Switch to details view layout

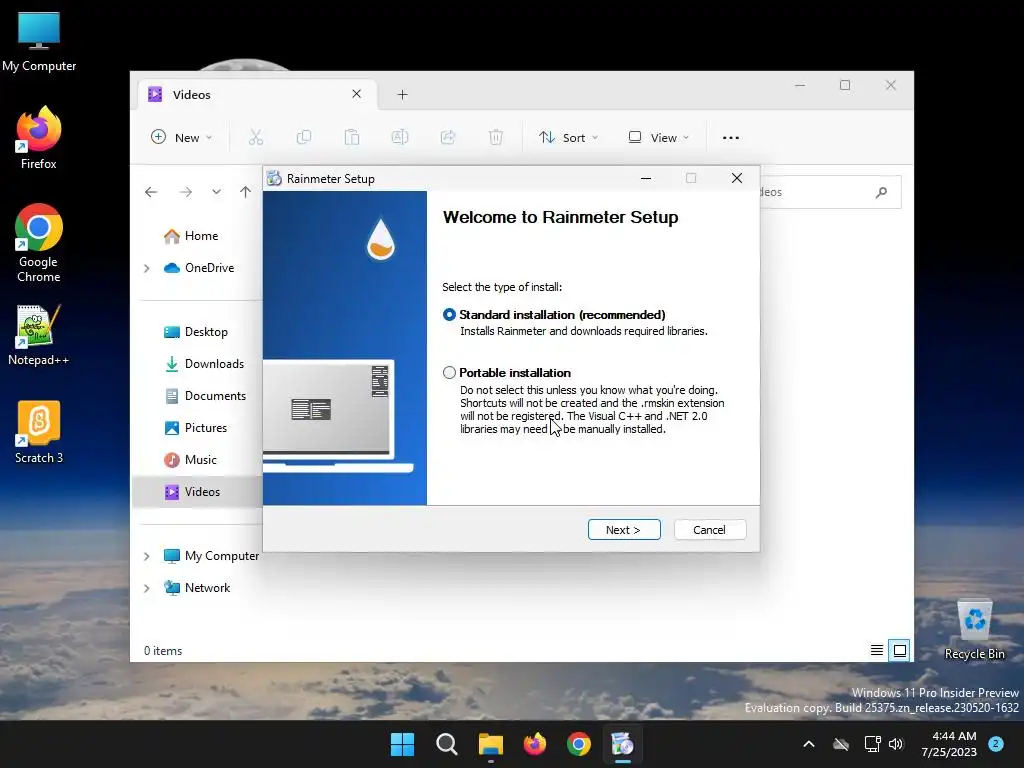(877, 650)
